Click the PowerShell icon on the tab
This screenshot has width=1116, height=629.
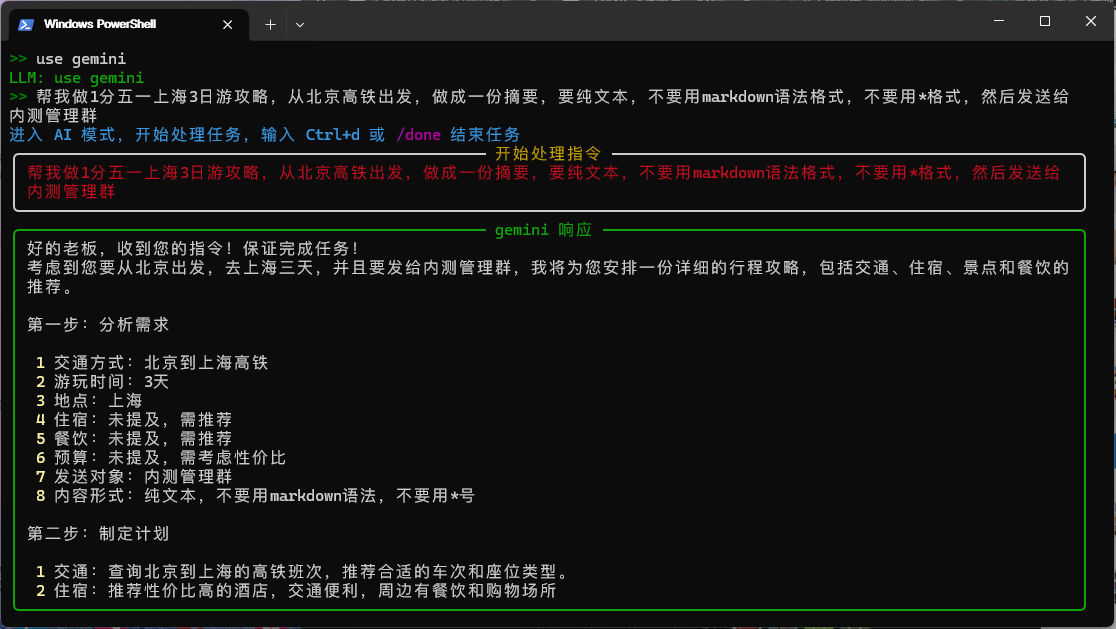tap(26, 25)
